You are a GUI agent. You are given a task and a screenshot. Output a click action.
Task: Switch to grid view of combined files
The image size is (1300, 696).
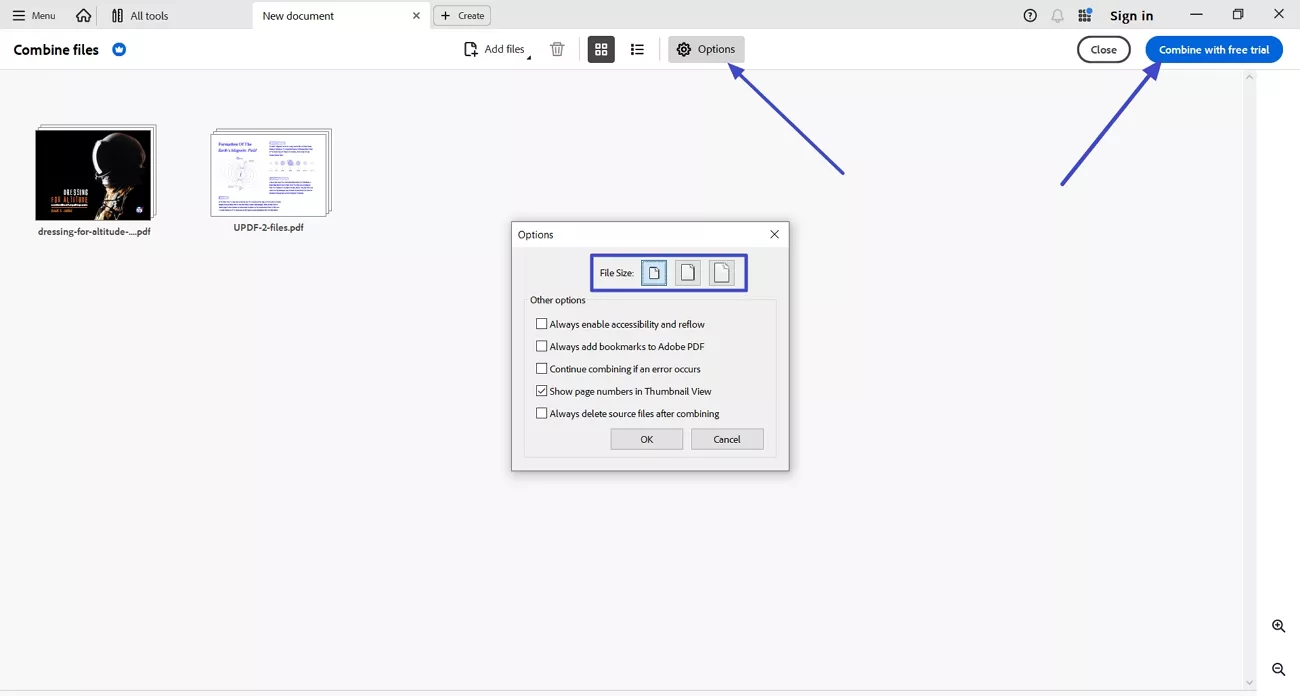point(601,48)
